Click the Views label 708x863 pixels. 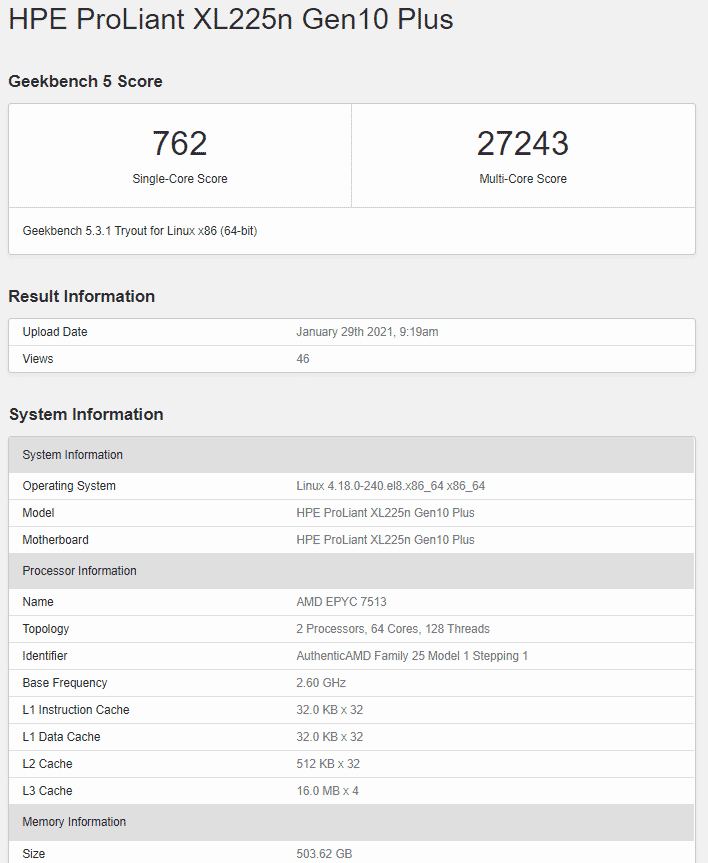[38, 359]
